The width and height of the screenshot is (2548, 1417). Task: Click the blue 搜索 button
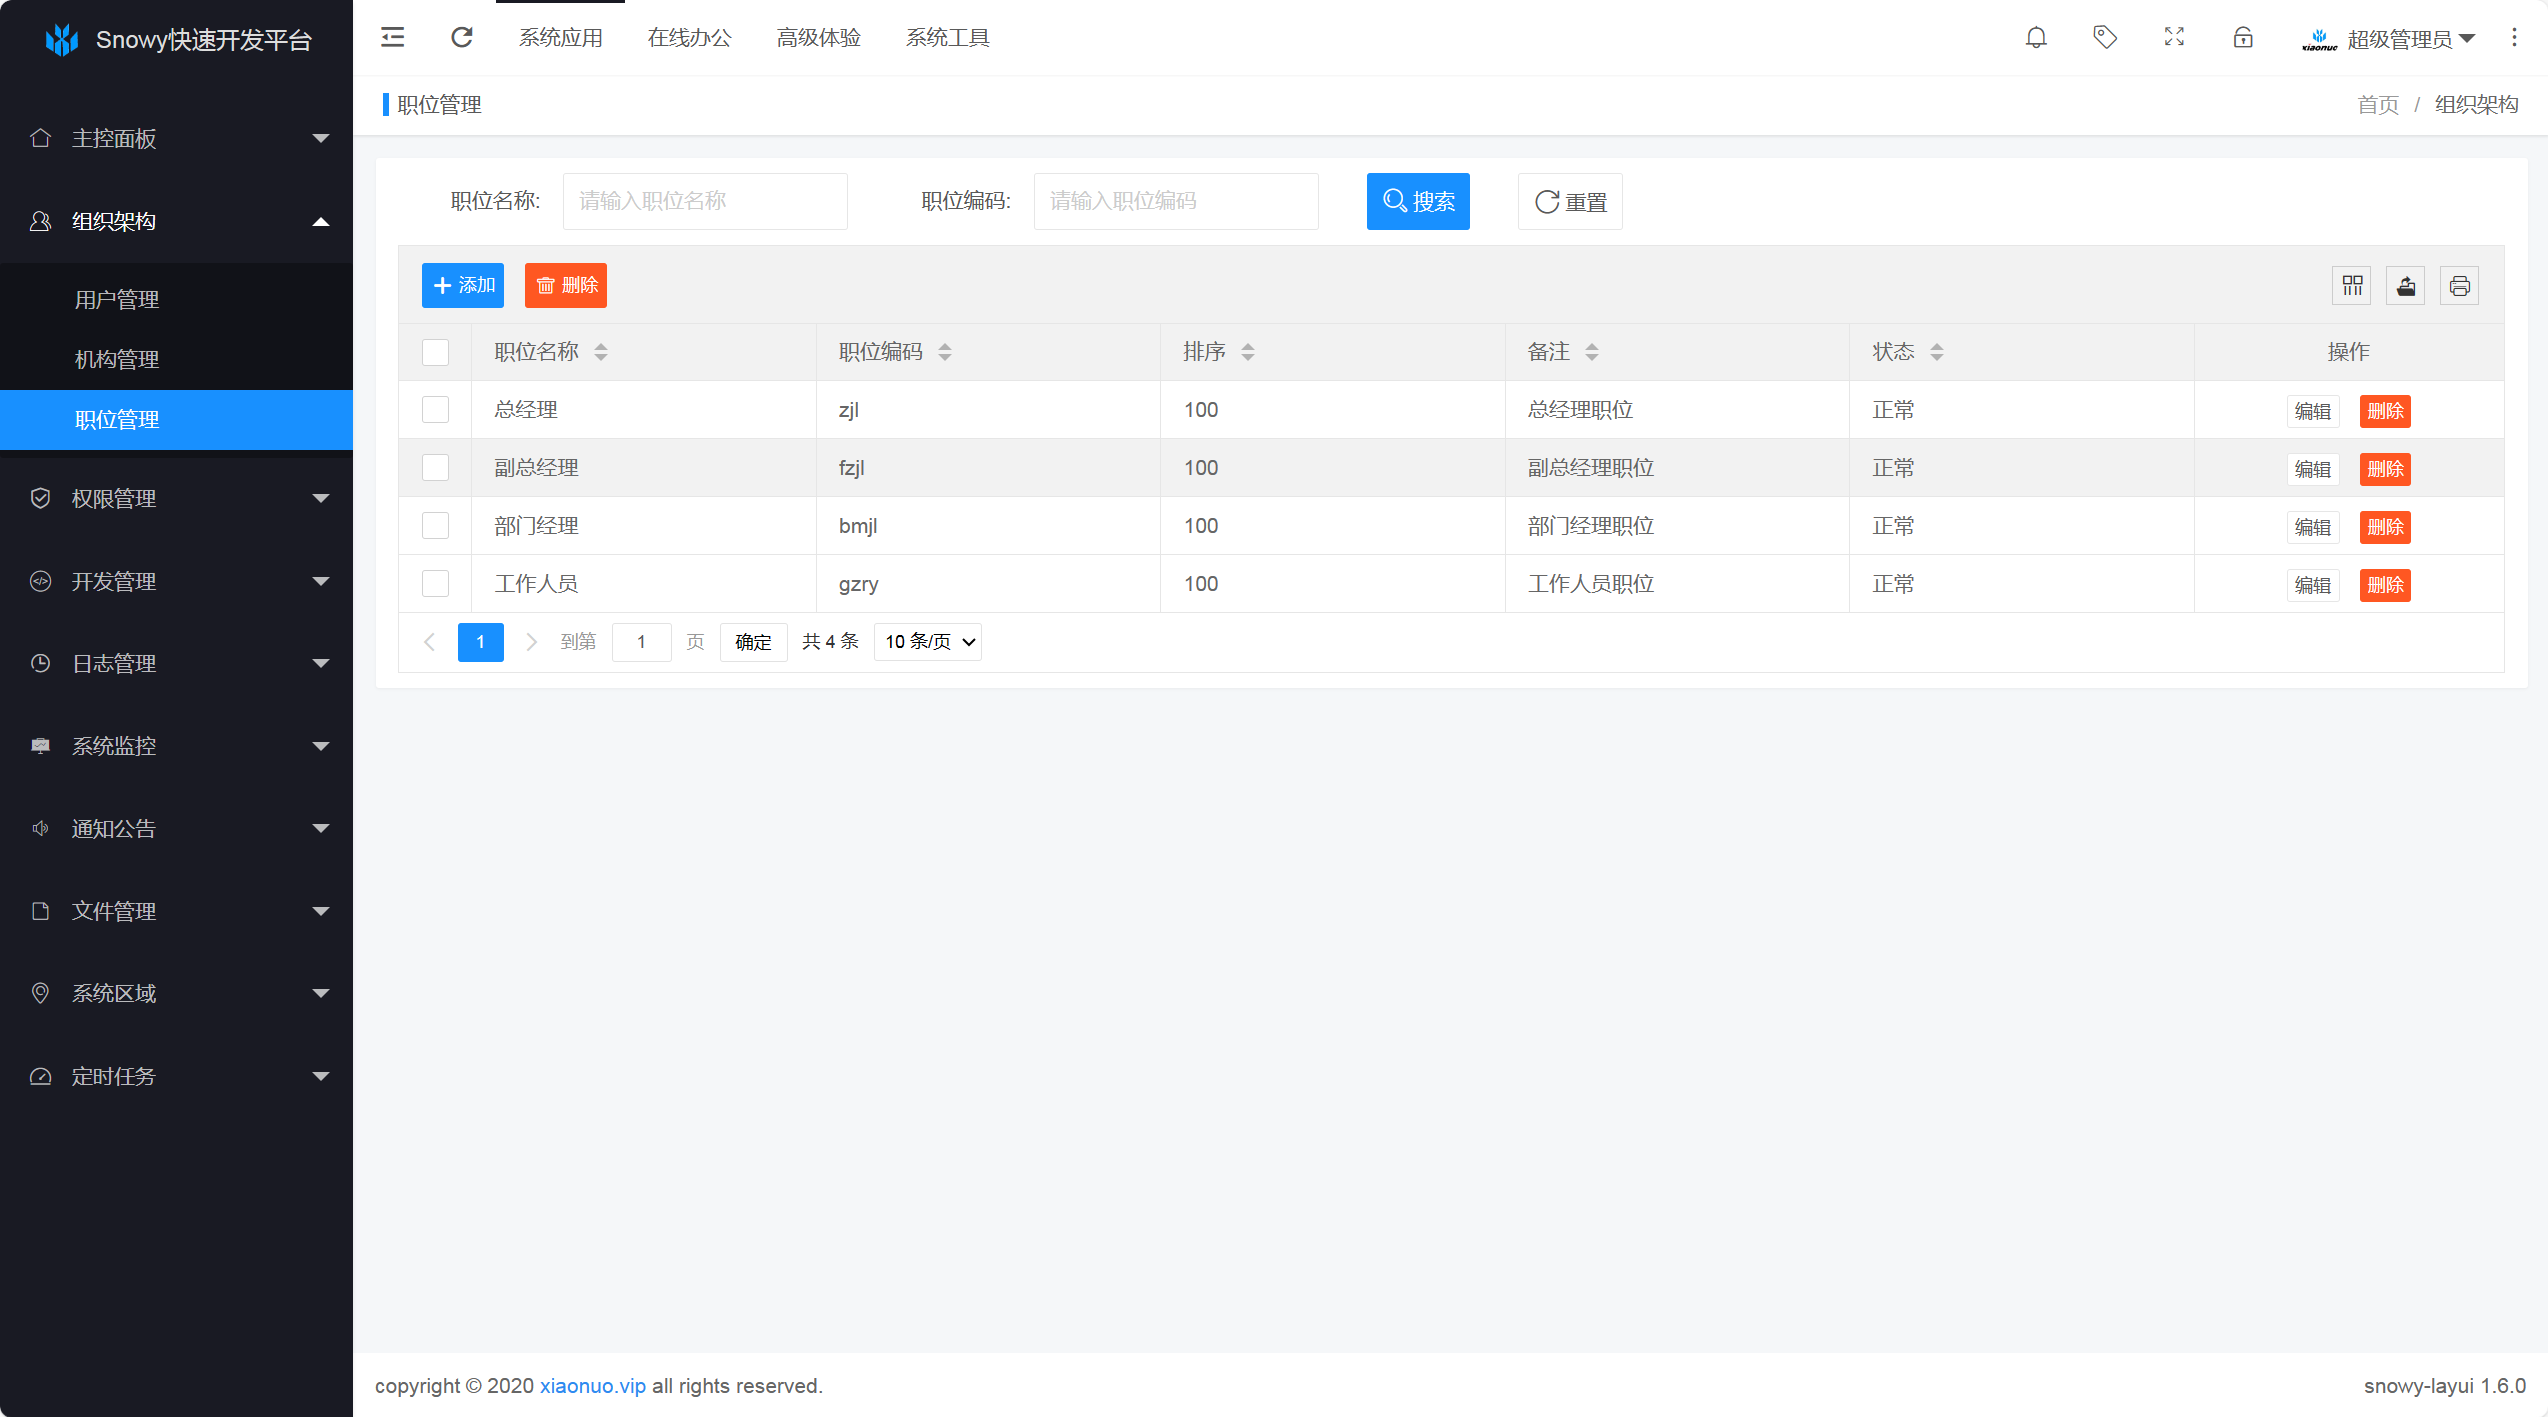tap(1418, 202)
